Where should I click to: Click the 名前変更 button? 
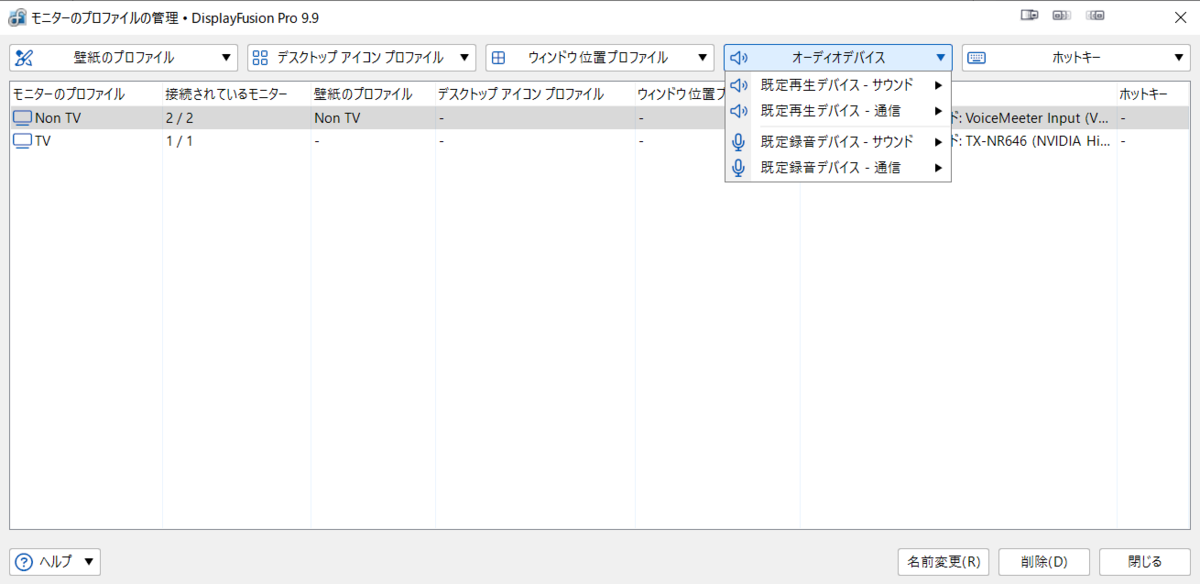click(943, 561)
